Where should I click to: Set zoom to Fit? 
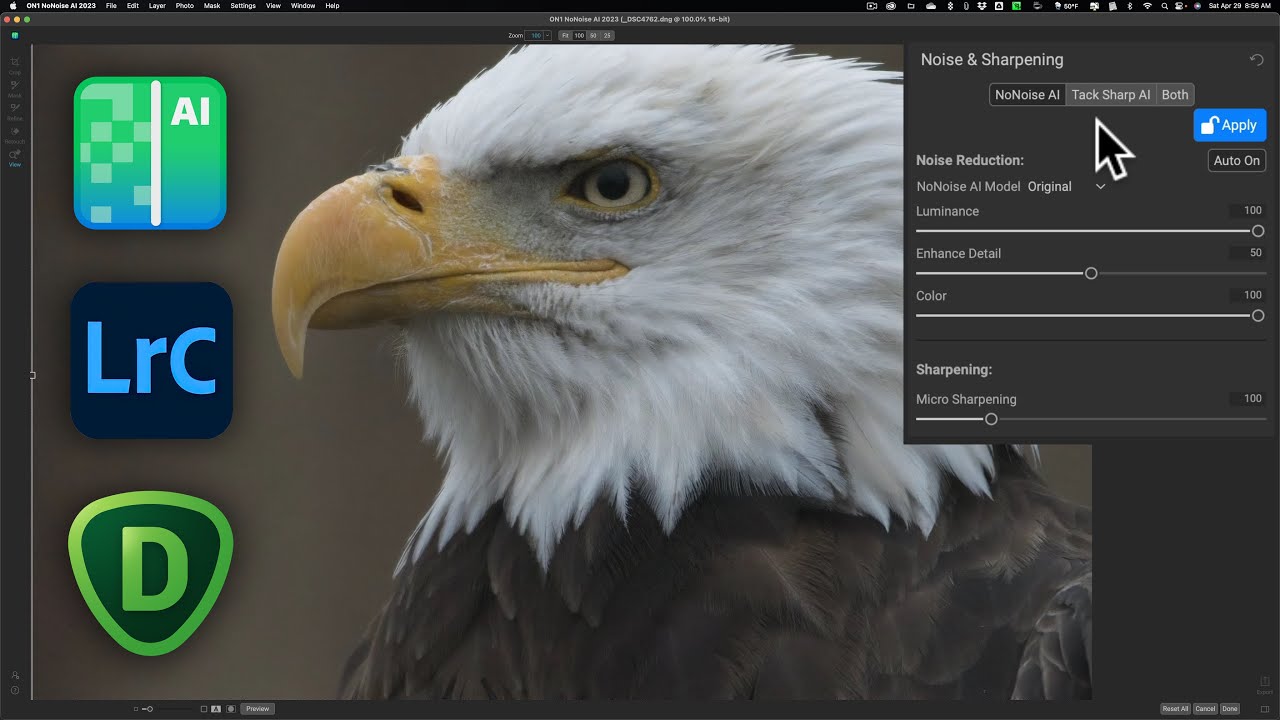pyautogui.click(x=565, y=35)
